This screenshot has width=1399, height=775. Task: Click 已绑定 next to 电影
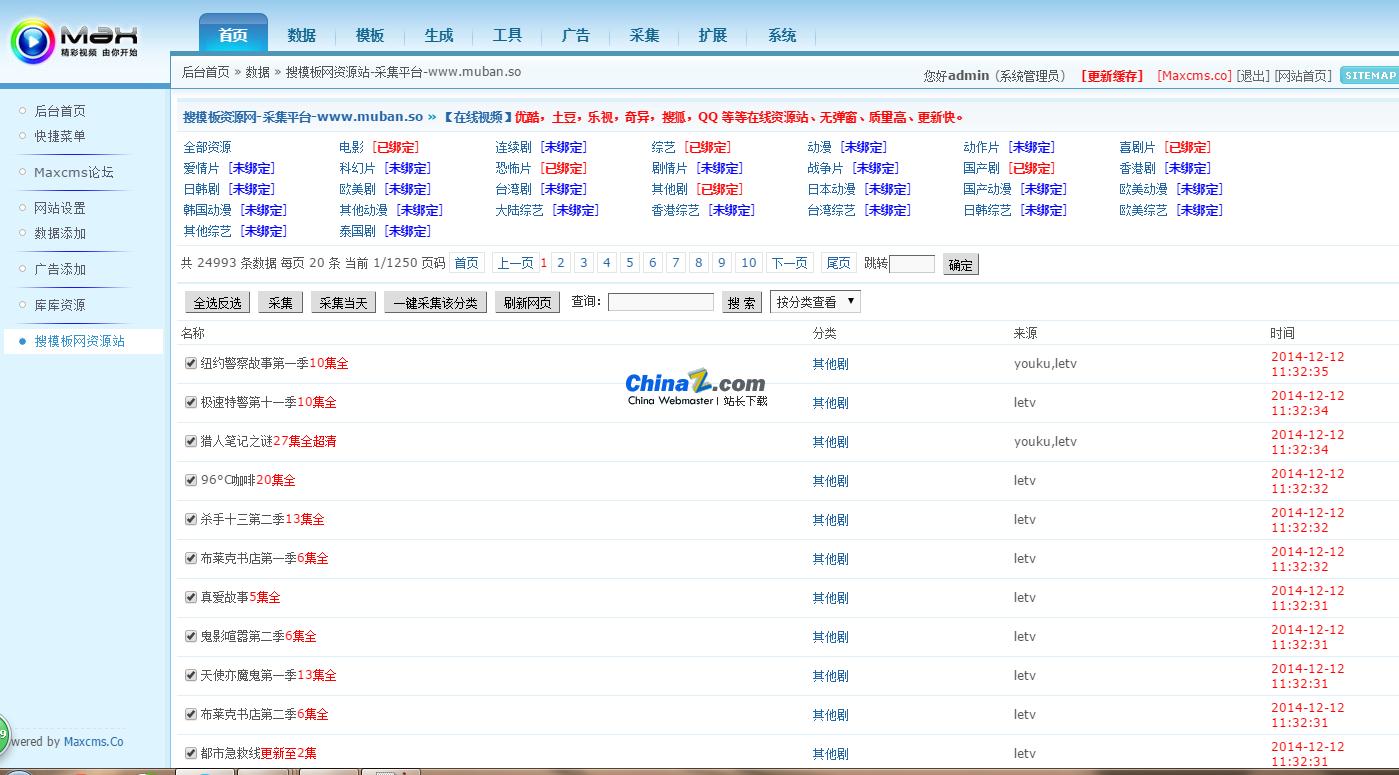(x=396, y=147)
